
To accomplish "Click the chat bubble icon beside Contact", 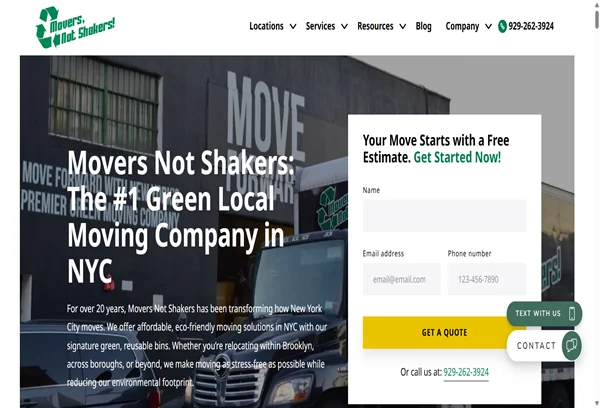I will tap(572, 346).
